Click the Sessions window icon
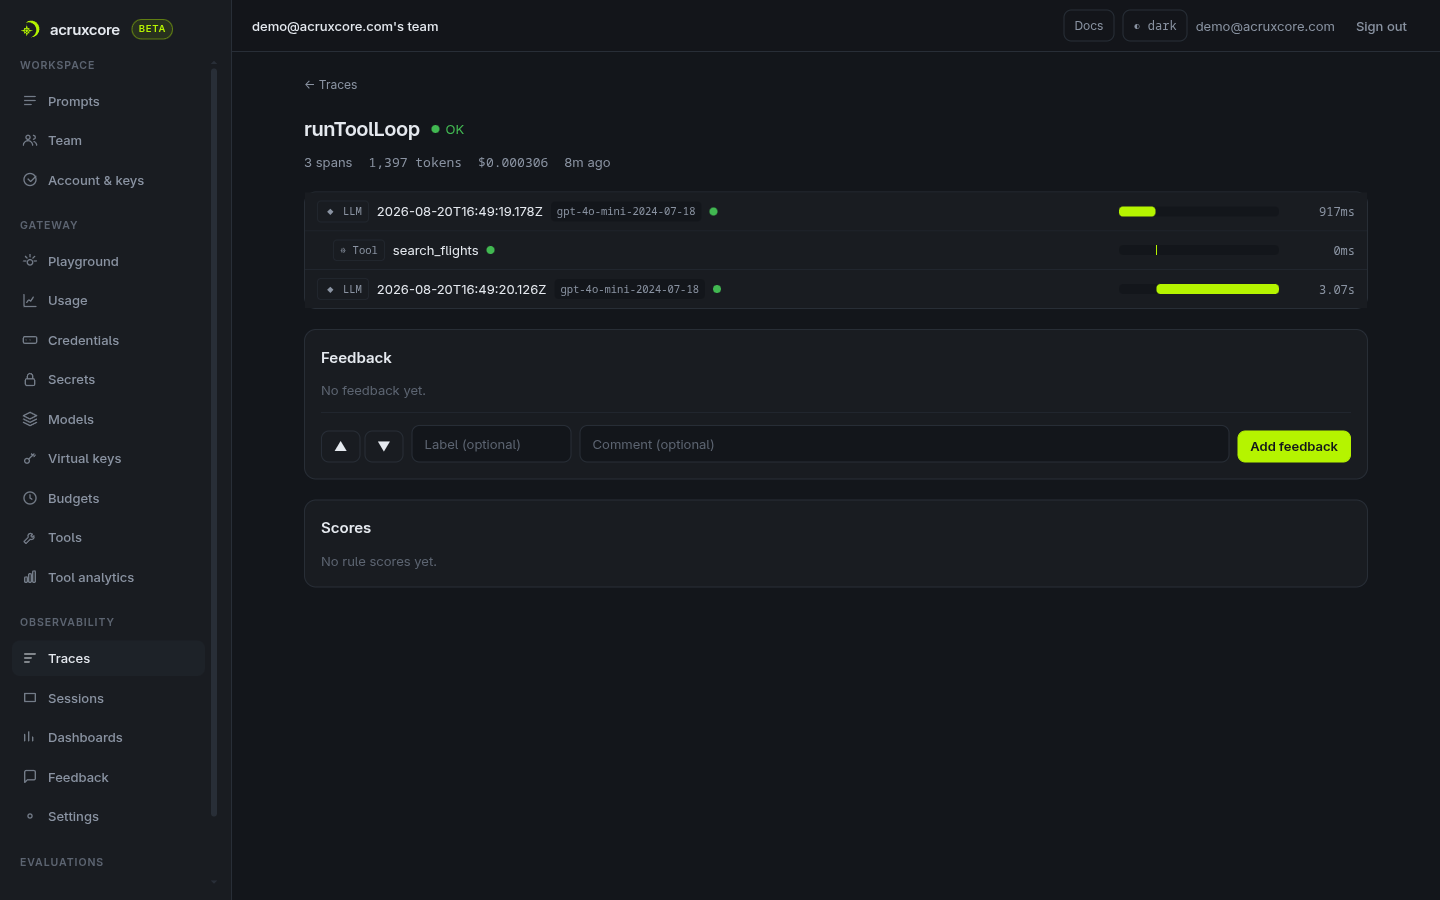This screenshot has height=900, width=1440. pyautogui.click(x=30, y=698)
